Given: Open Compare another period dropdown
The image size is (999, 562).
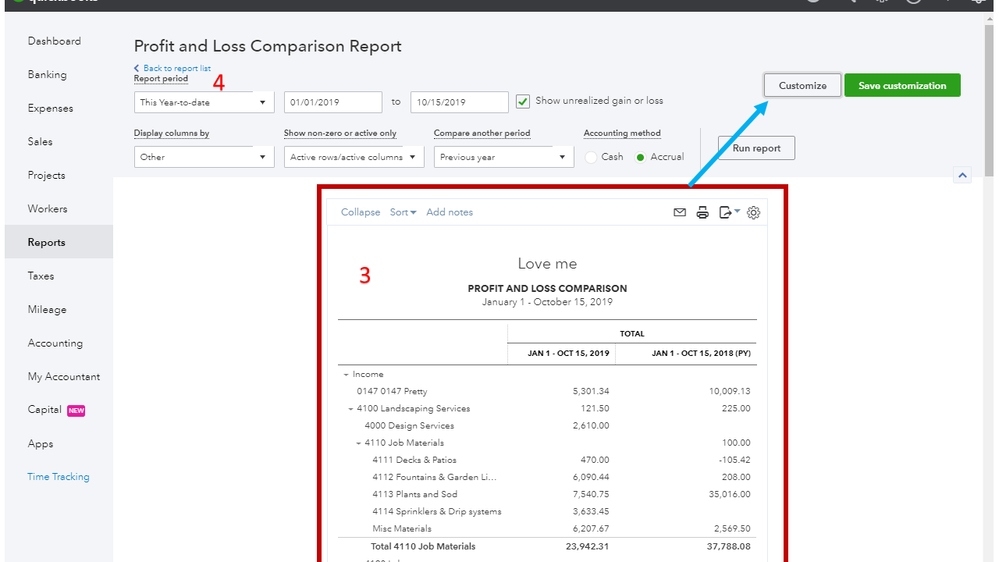Looking at the screenshot, I should pos(503,157).
